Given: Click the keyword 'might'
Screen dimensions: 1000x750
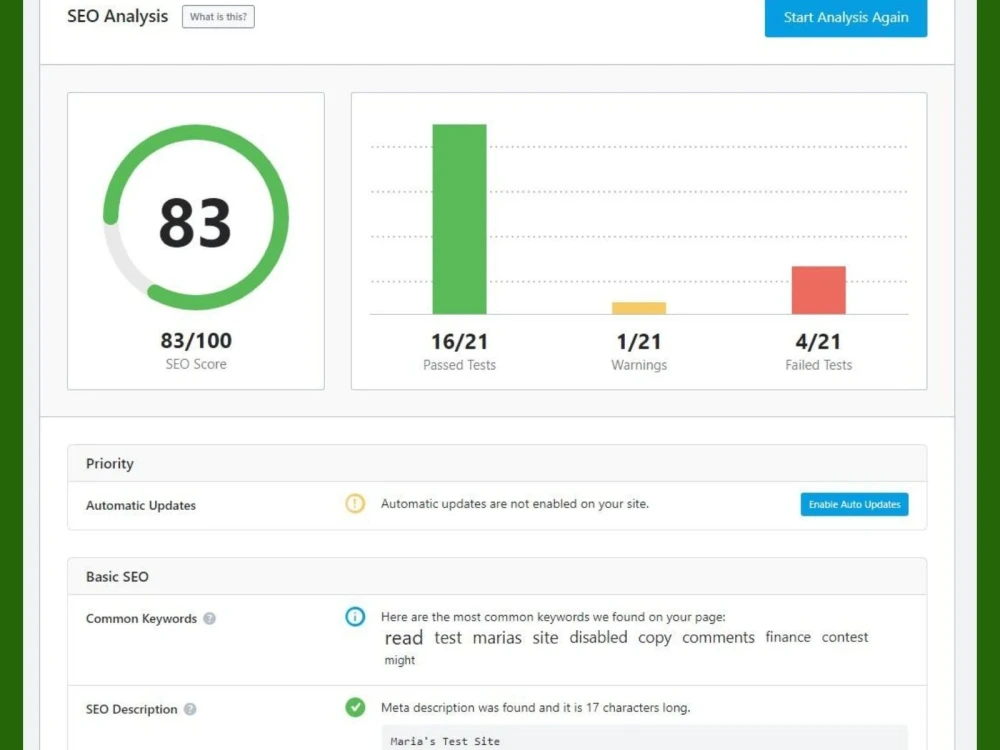Looking at the screenshot, I should [400, 661].
